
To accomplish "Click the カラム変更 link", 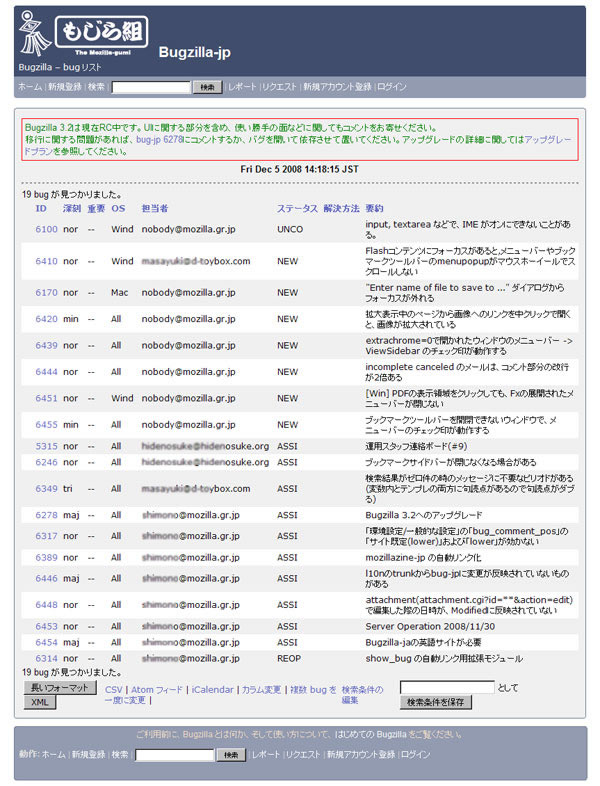I will pos(261,690).
